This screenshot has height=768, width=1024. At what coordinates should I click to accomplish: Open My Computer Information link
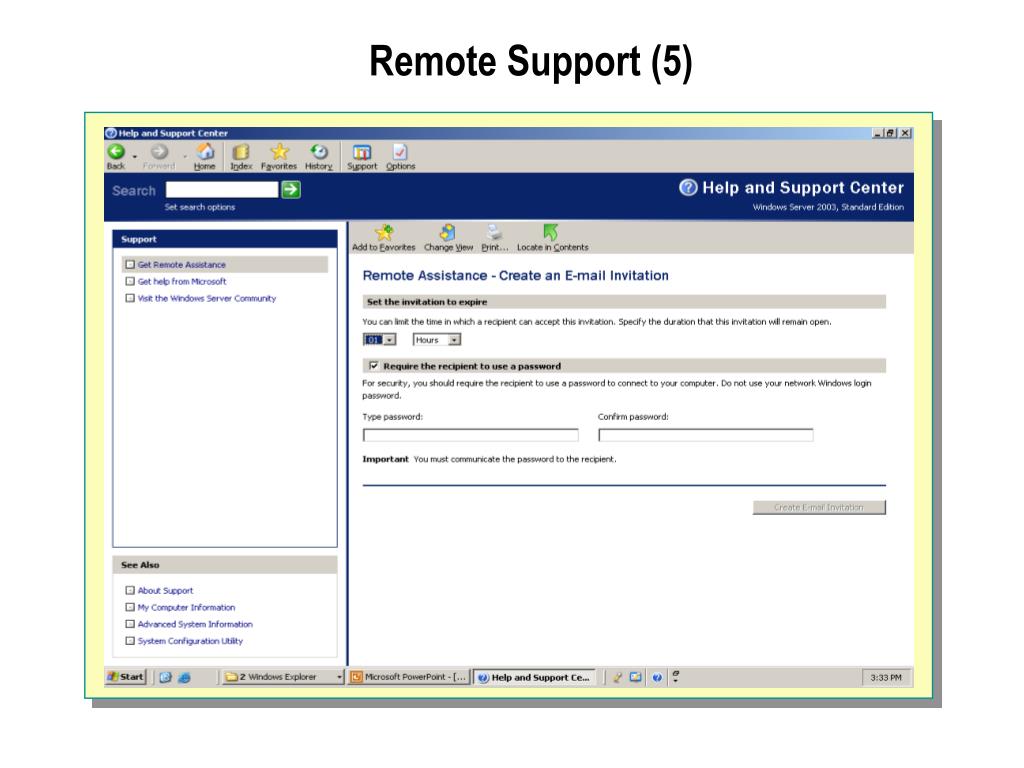click(x=186, y=607)
